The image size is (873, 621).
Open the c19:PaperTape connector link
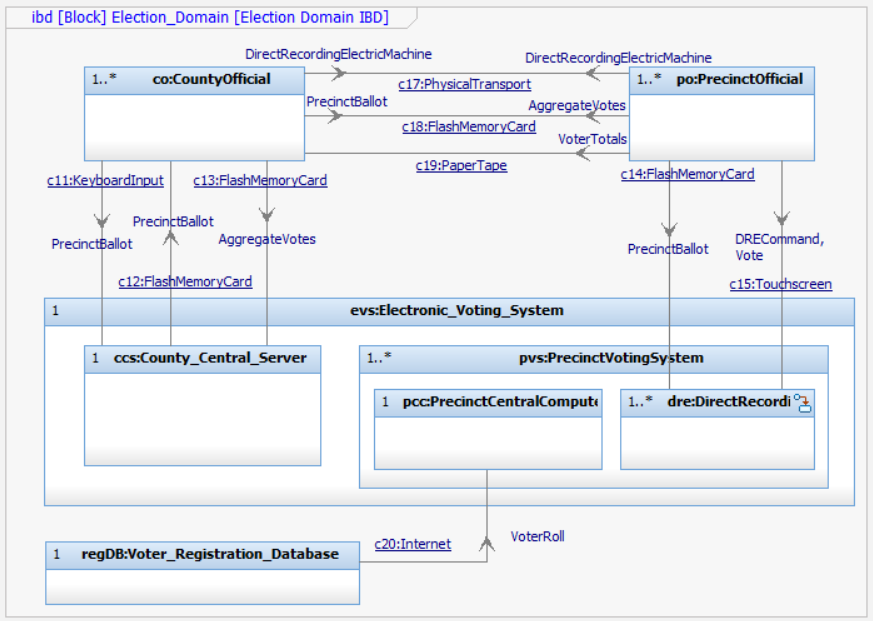click(x=461, y=165)
